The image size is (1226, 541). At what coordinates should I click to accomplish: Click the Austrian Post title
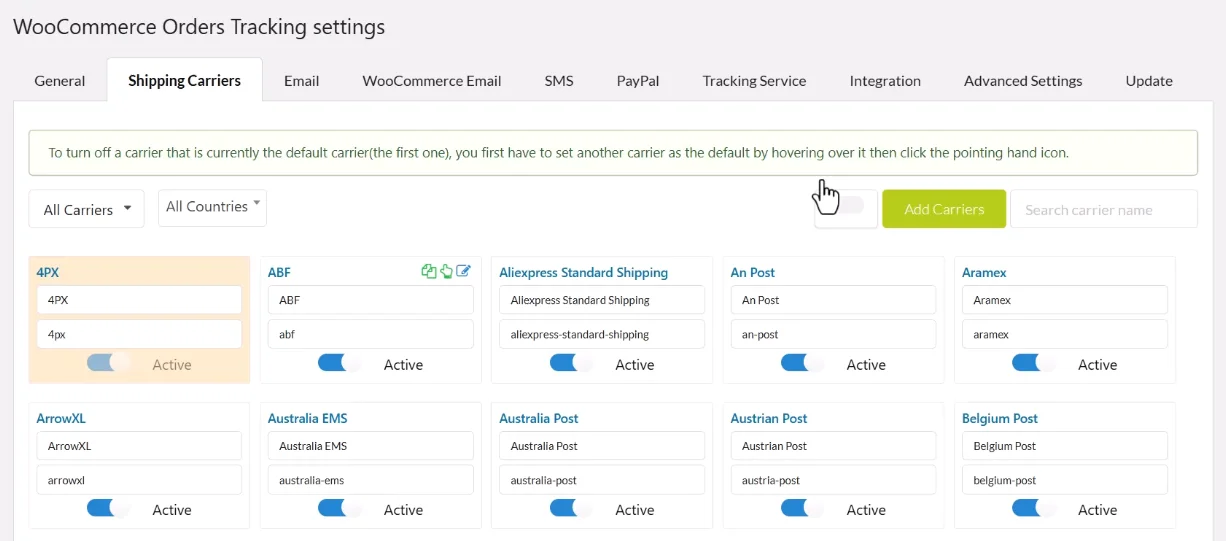click(x=769, y=418)
